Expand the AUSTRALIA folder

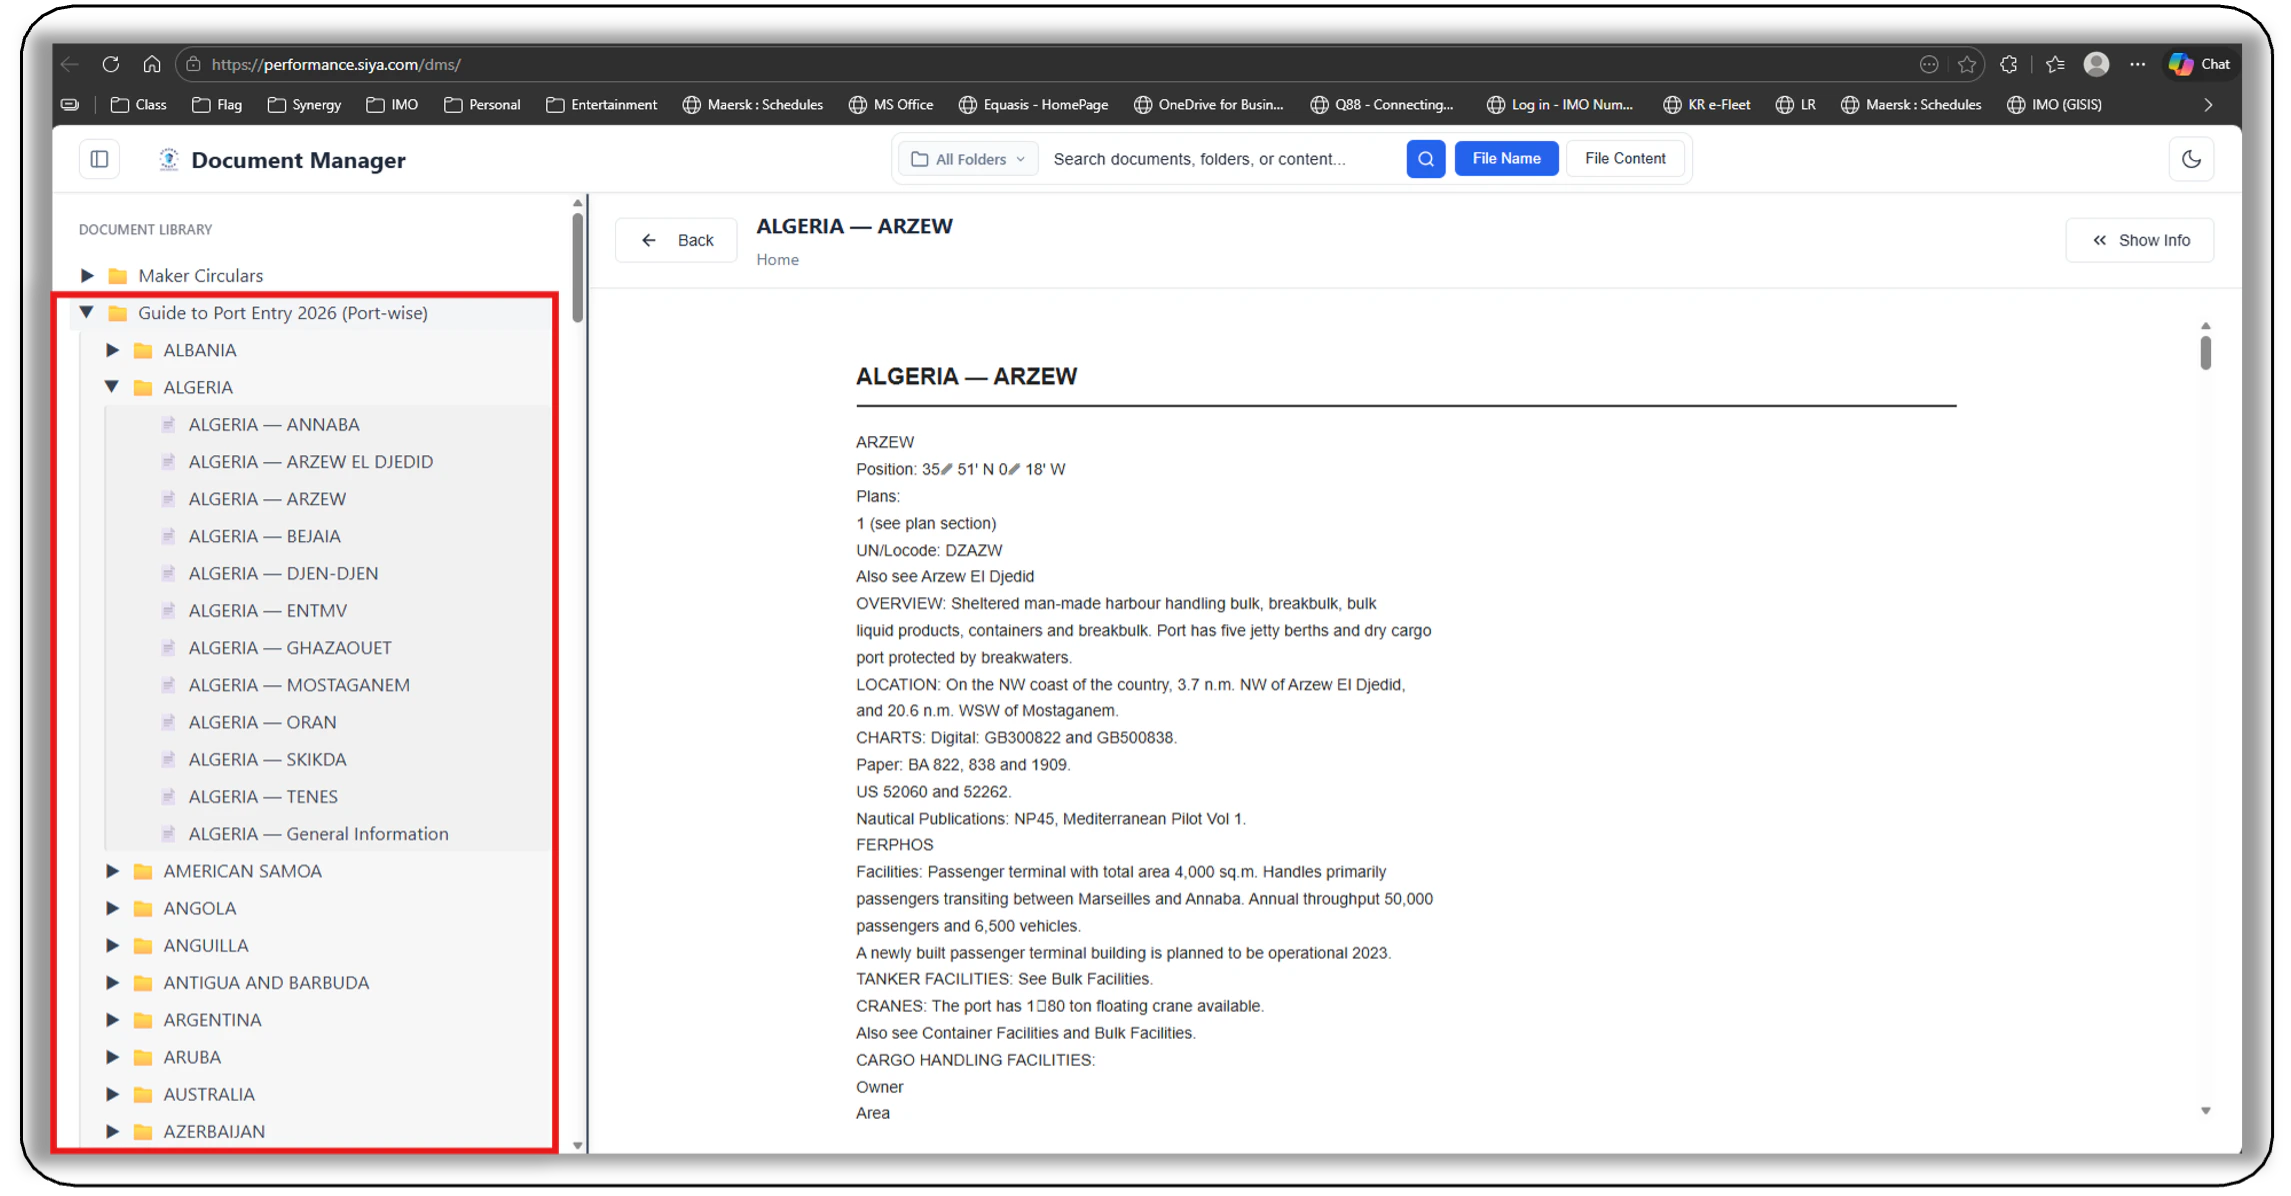click(112, 1094)
